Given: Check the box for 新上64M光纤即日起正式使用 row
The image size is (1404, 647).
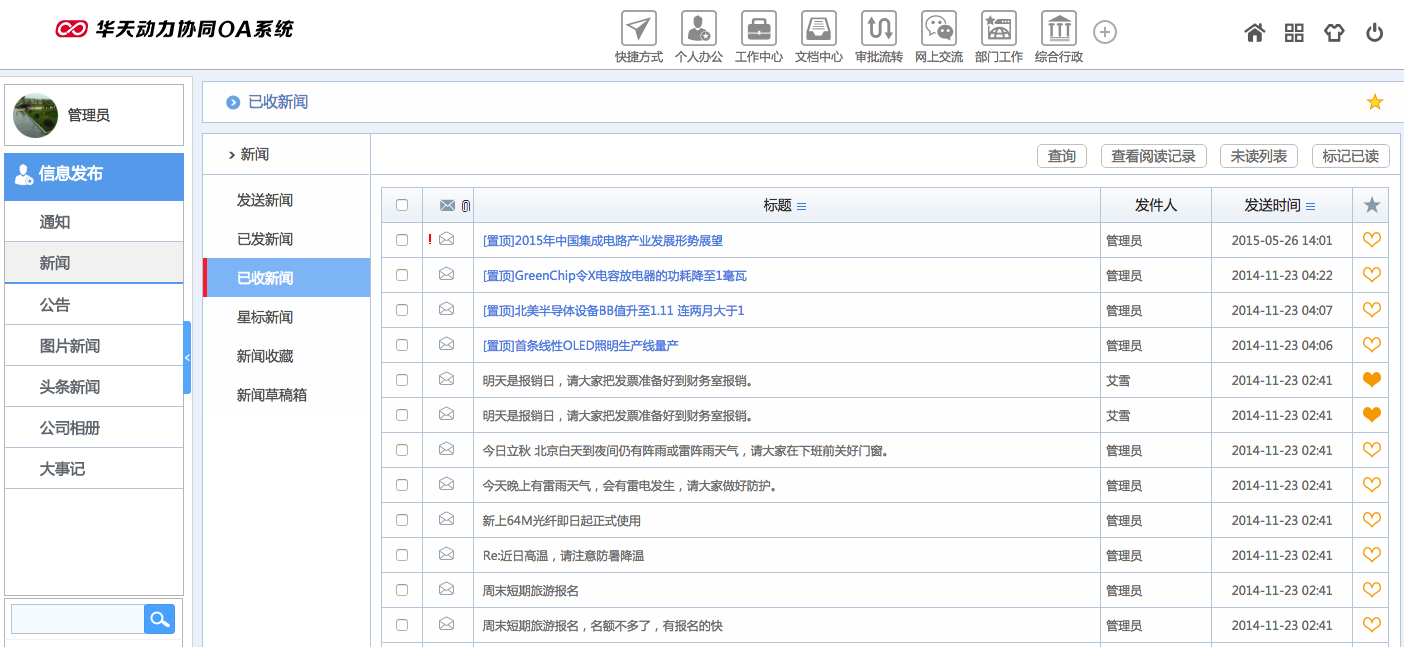Looking at the screenshot, I should click(x=402, y=520).
